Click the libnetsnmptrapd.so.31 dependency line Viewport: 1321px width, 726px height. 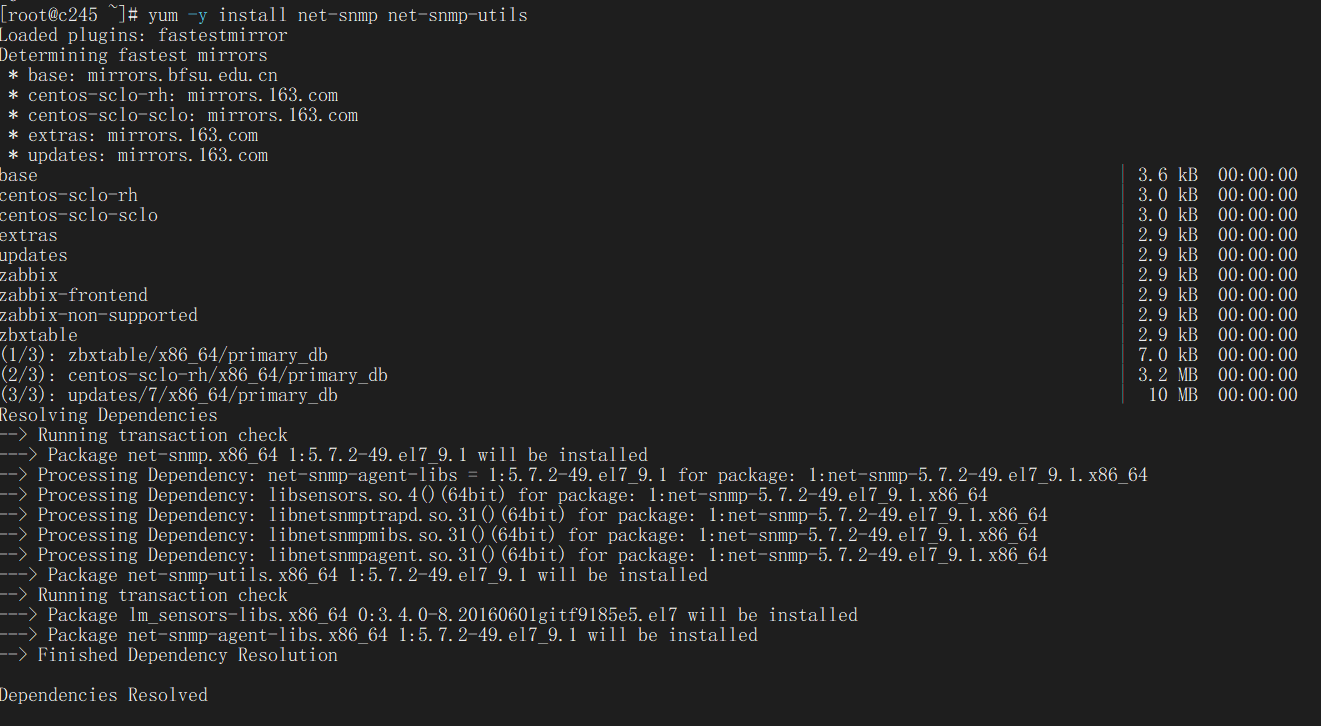coord(523,515)
